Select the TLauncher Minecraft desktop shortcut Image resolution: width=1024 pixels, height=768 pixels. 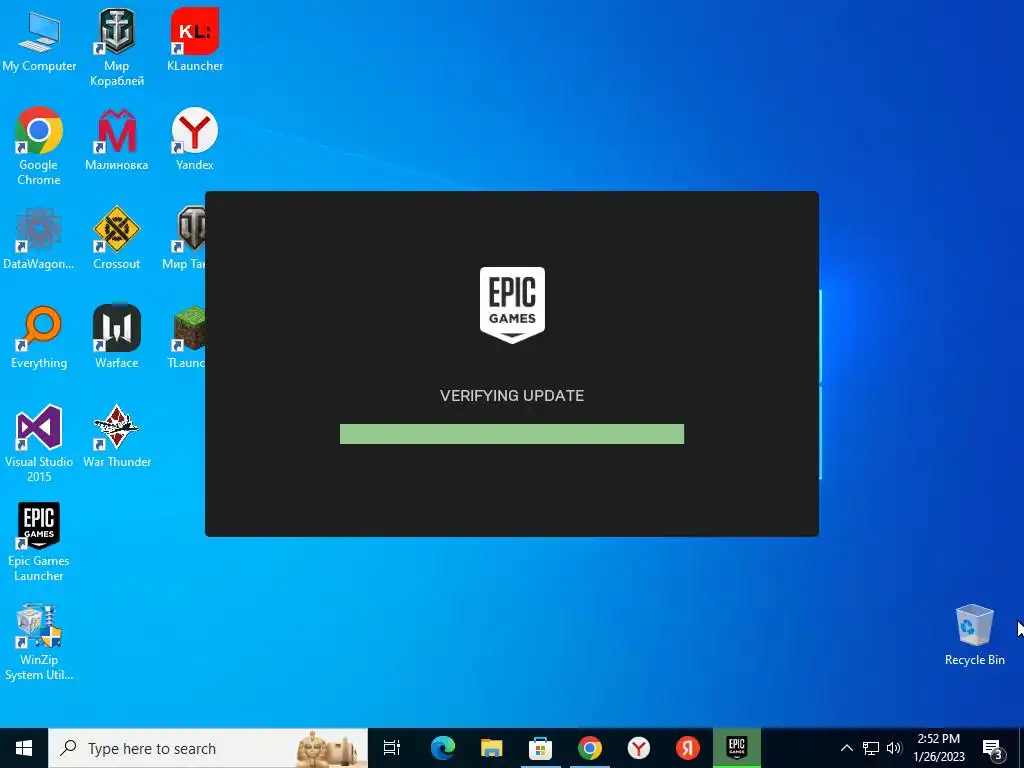[186, 338]
